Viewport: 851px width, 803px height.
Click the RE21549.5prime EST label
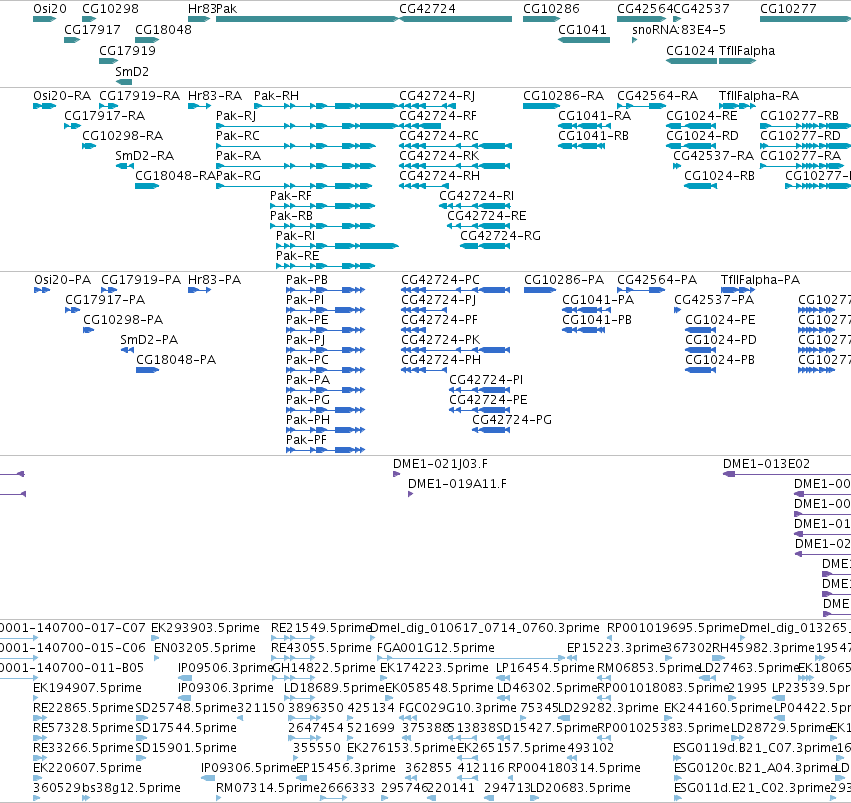coord(320,628)
